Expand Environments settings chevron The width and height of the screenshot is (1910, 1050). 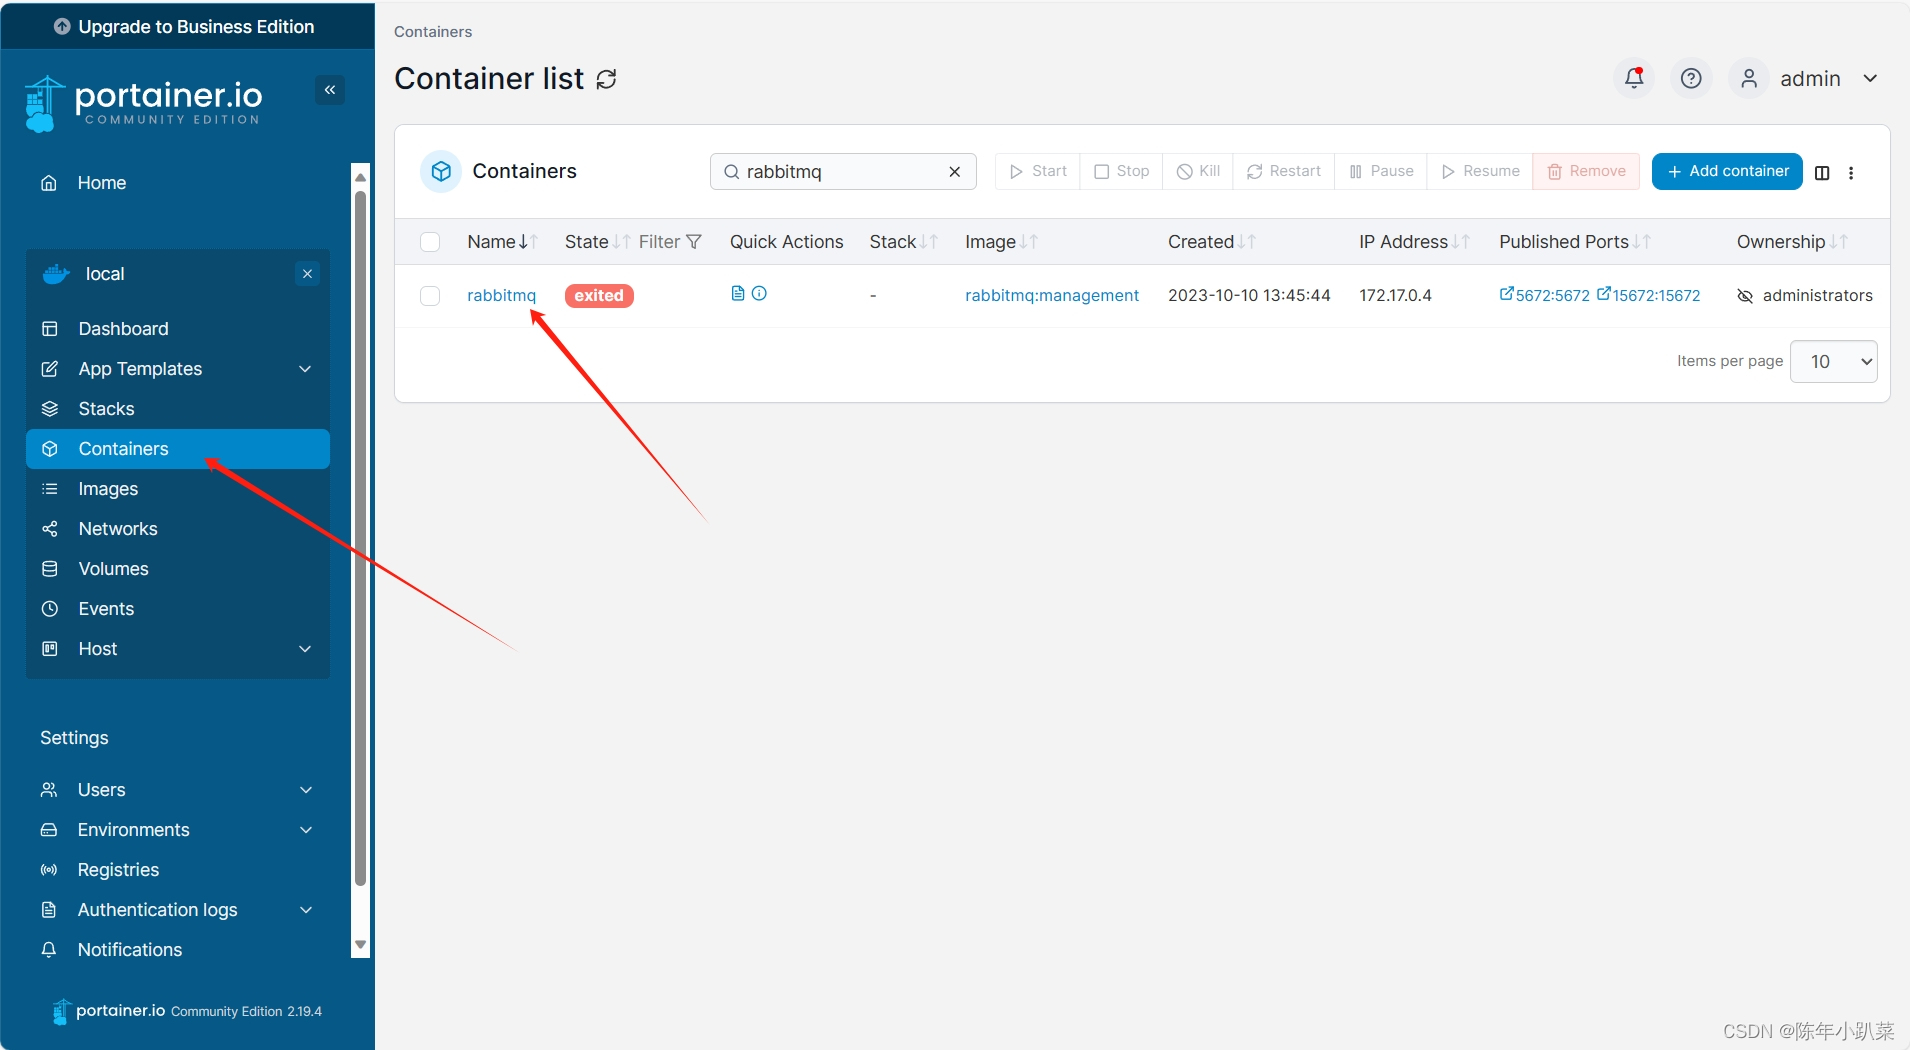(306, 830)
